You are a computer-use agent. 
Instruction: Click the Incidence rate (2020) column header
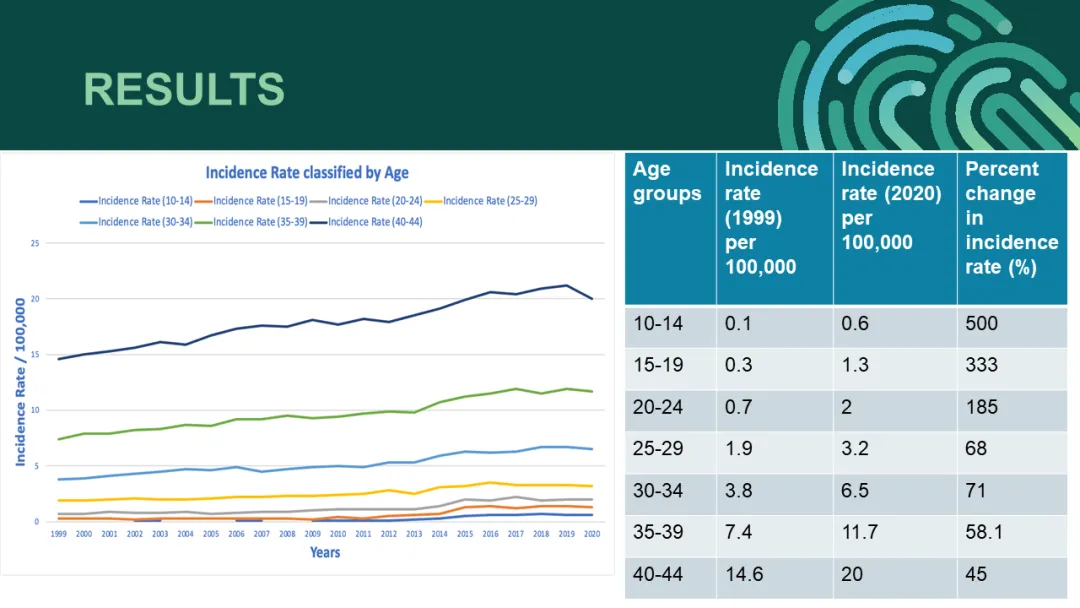[891, 205]
